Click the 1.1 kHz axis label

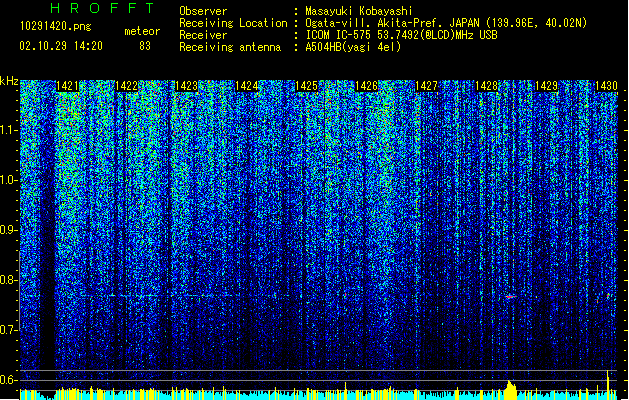8,130
